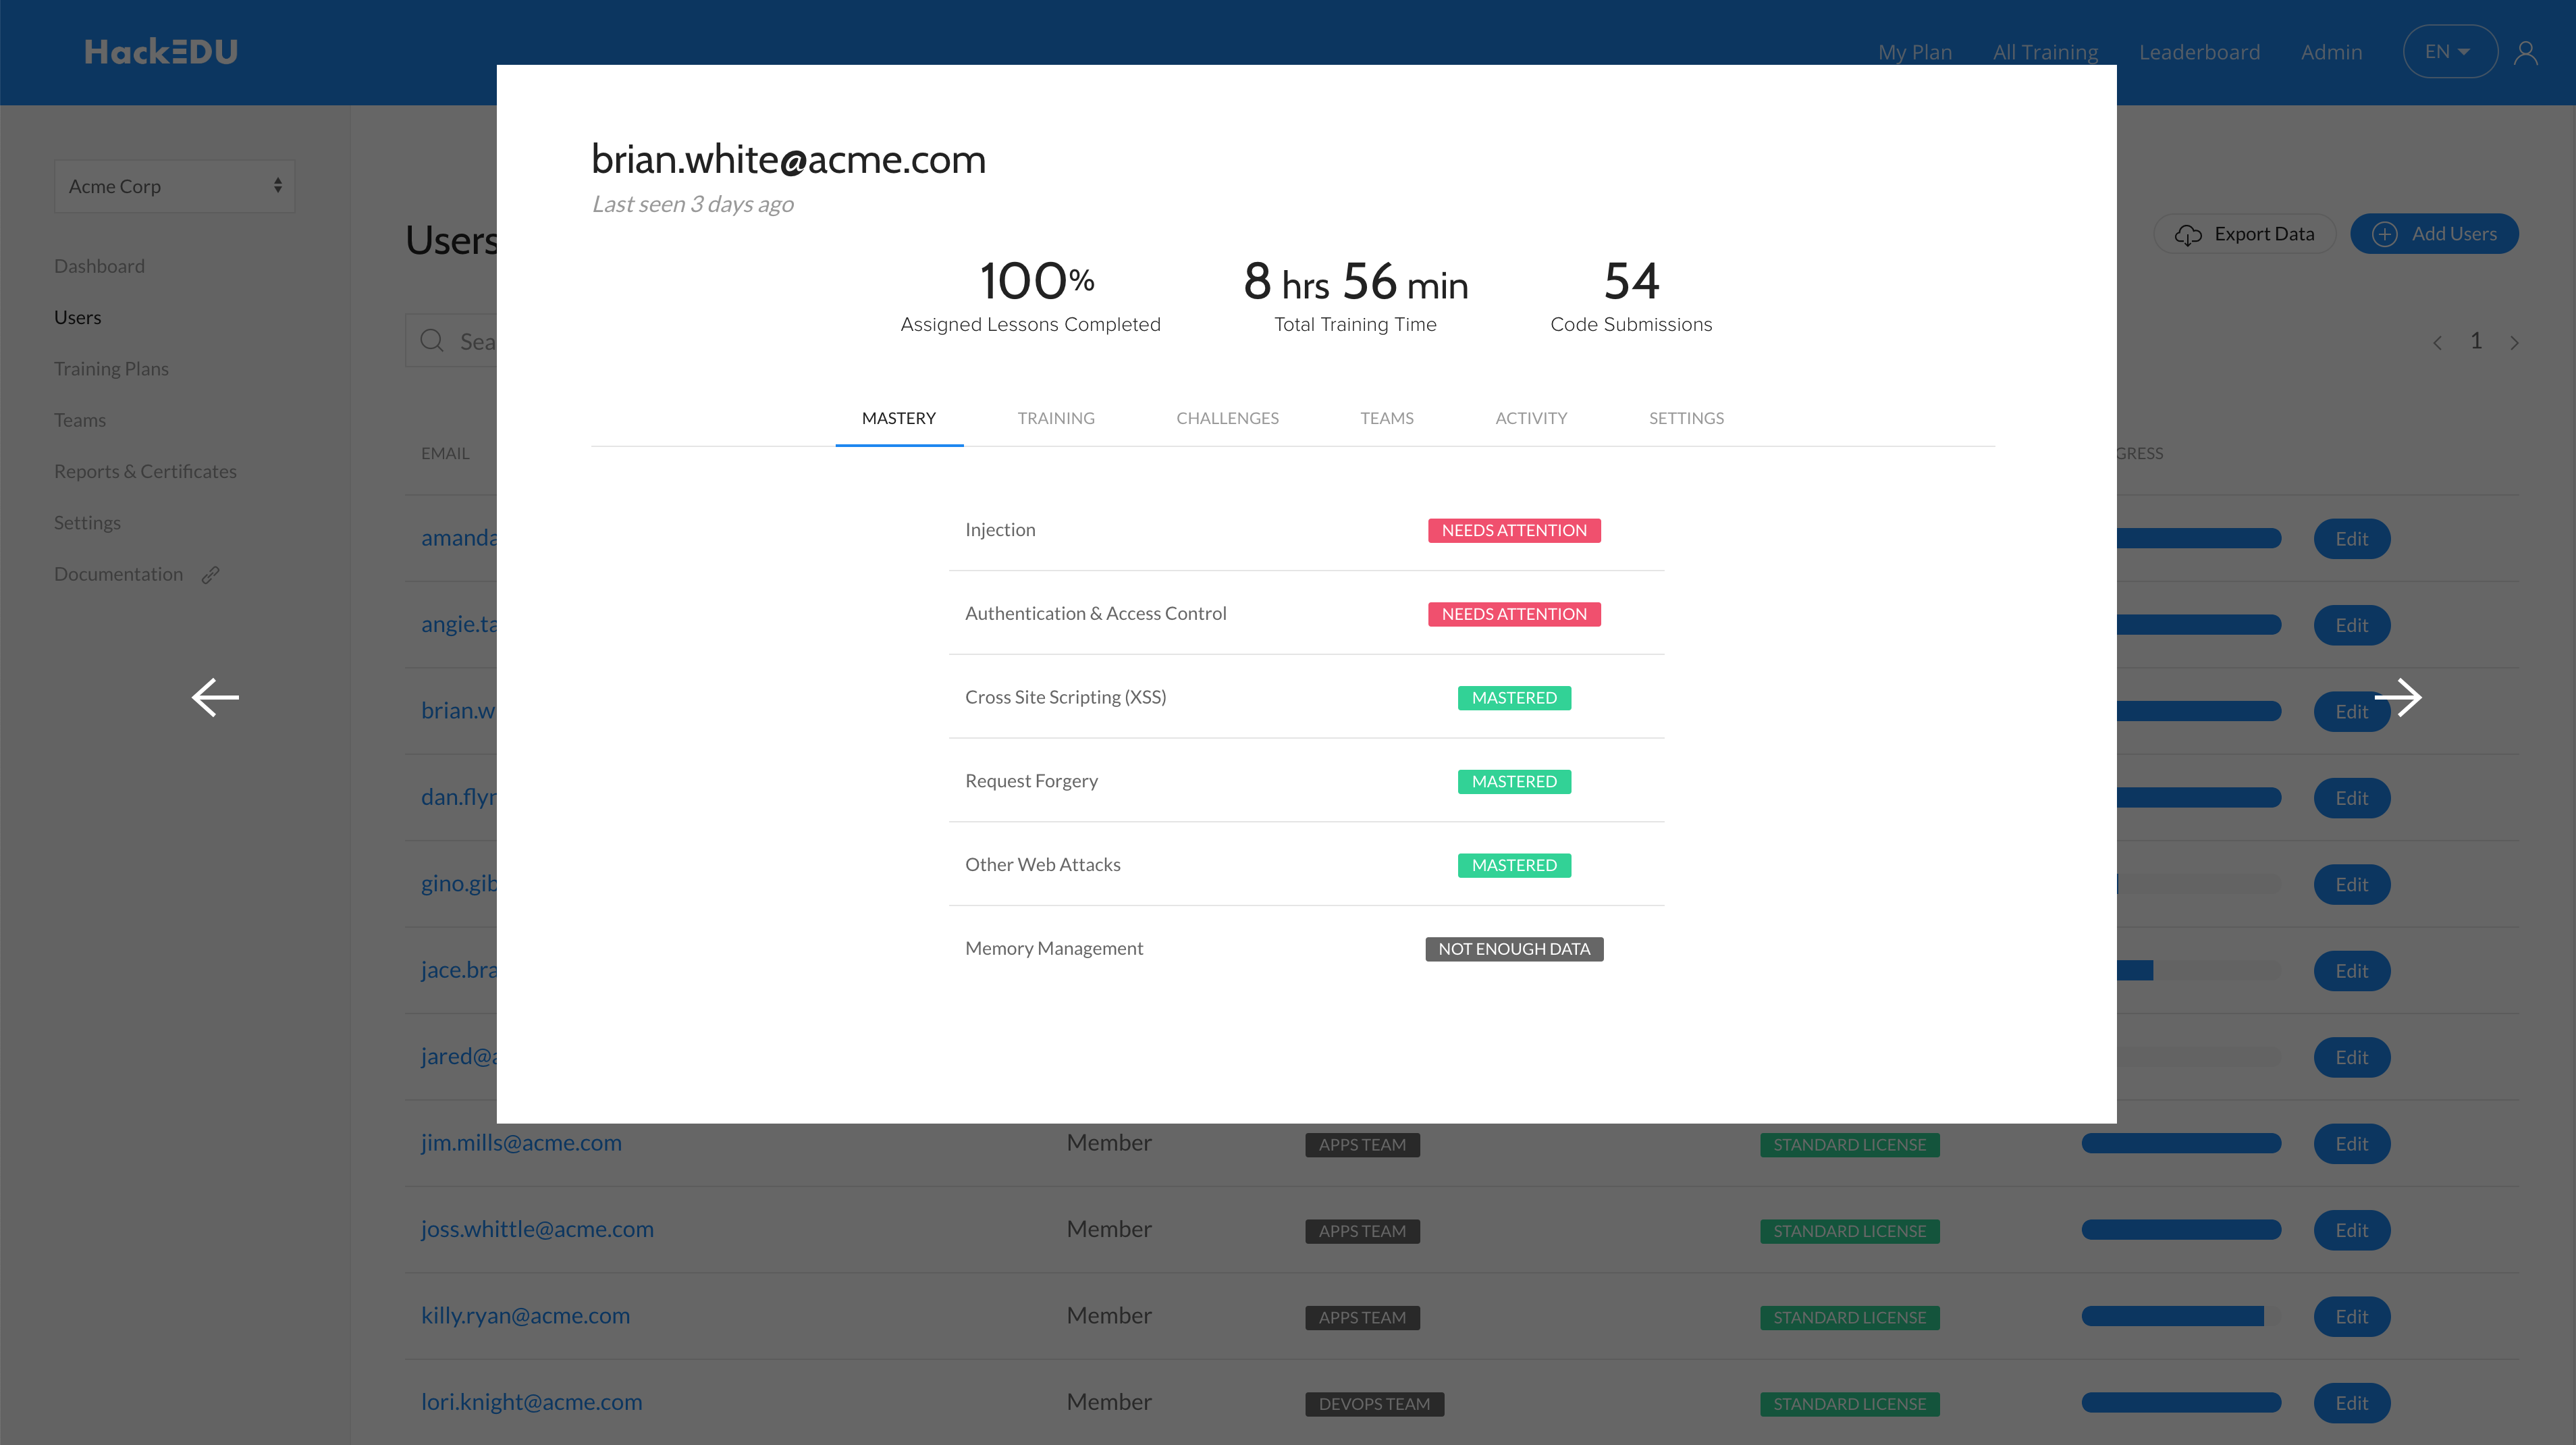Viewport: 2576px width, 1445px height.
Task: Click Edit for lori.knight@acme.com
Action: pos(2351,1403)
